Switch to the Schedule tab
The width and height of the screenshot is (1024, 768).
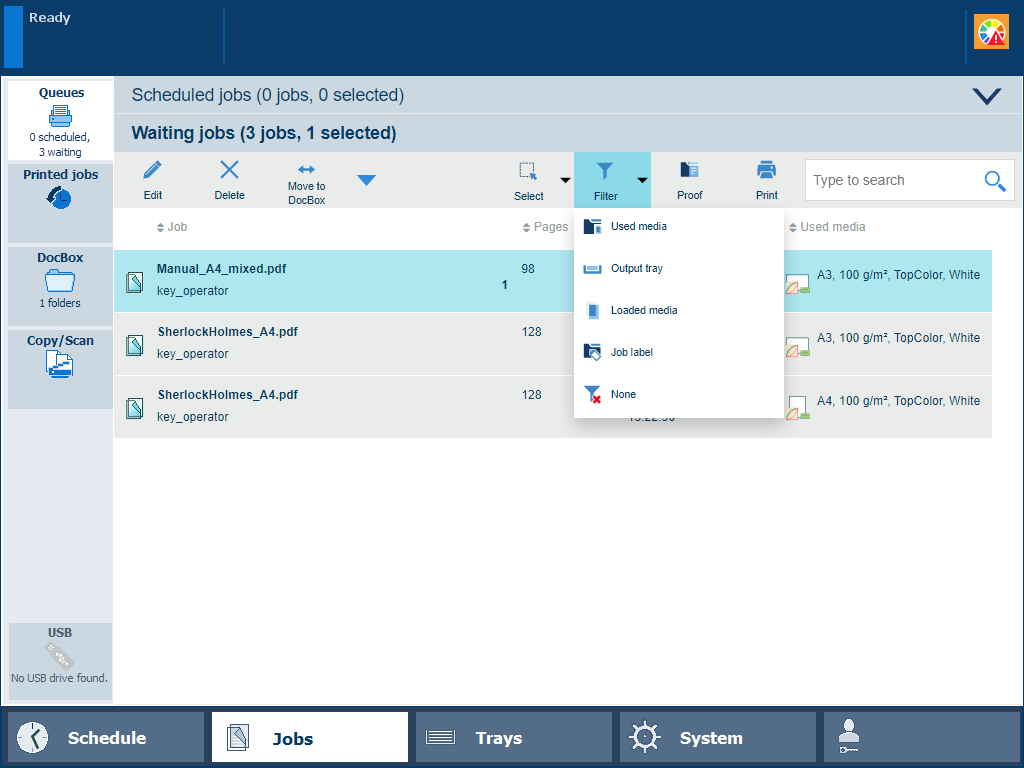coord(106,738)
